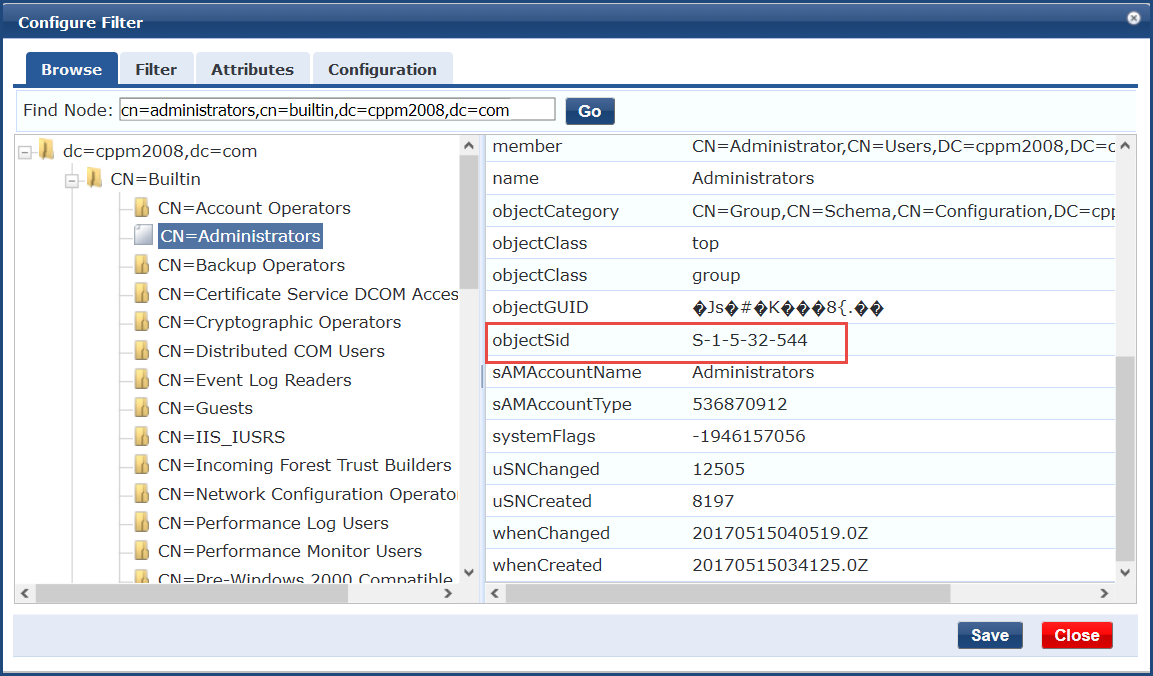
Task: Click the folder icon beside CN=Performance Monitor Users
Action: pyautogui.click(x=142, y=551)
